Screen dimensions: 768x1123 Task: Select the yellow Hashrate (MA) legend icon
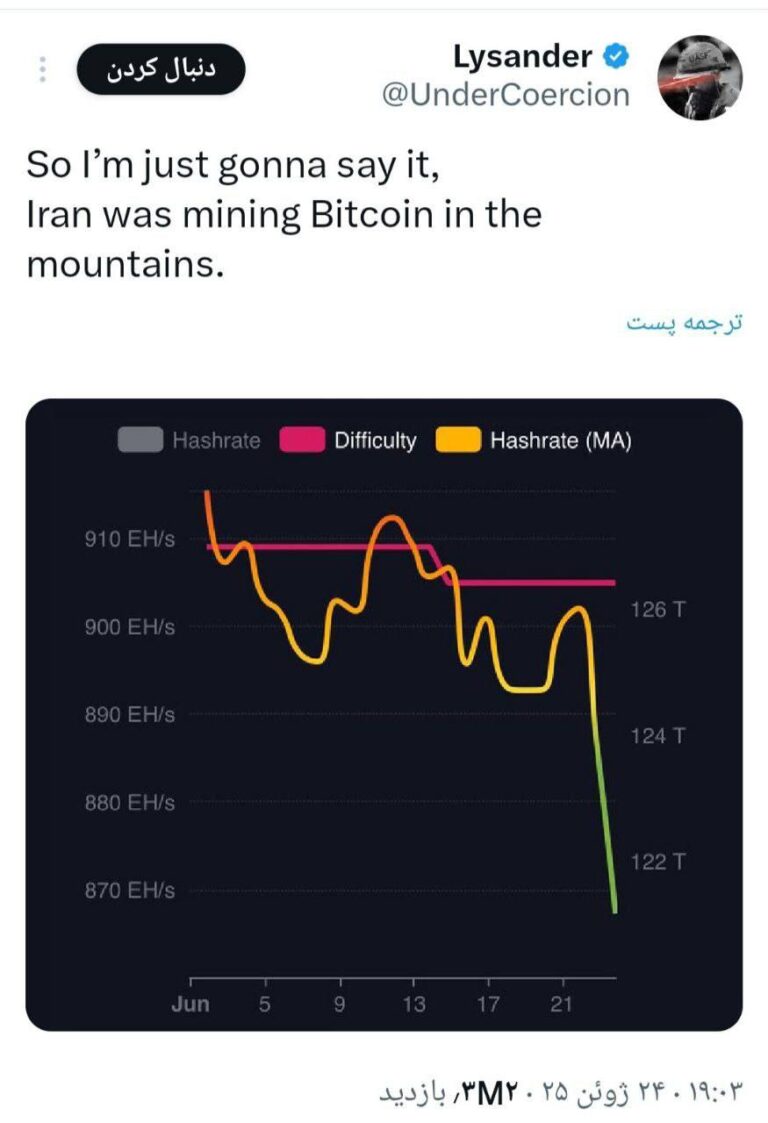pos(458,440)
